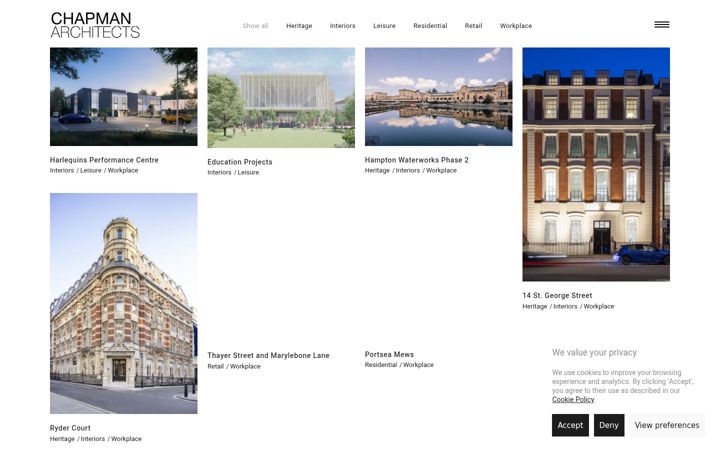Open the Ryder Court building image
The image size is (720, 450).
tap(124, 304)
